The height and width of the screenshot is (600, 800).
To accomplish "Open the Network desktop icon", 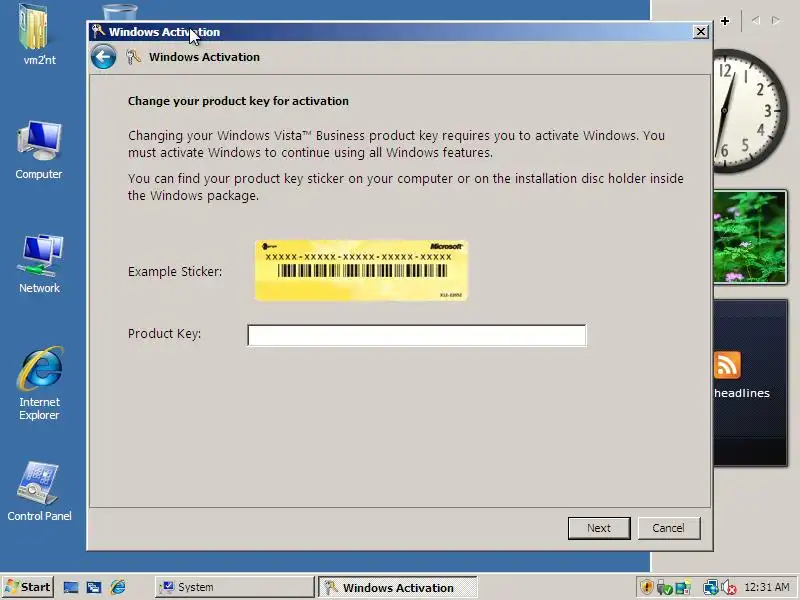I will [39, 264].
